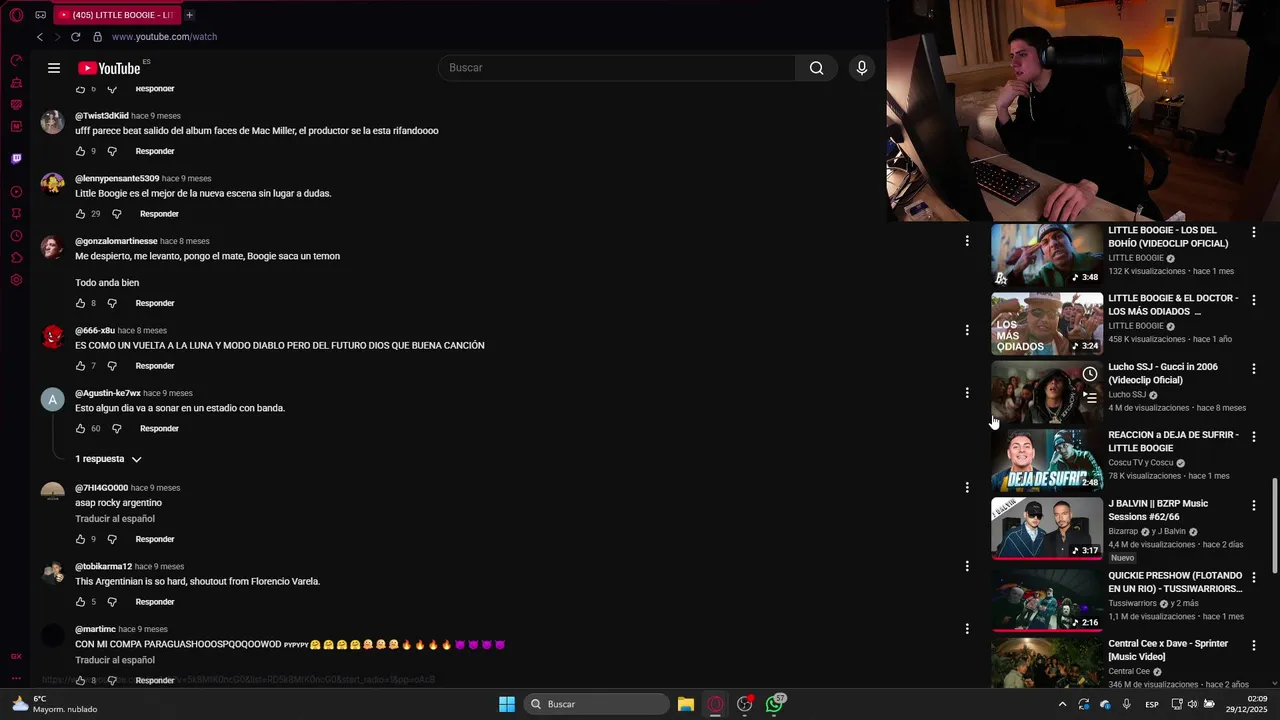Screen dimensions: 1280x720
Task: Play LOS MÁS ODIADOS video thumbnail
Action: (x=1047, y=323)
